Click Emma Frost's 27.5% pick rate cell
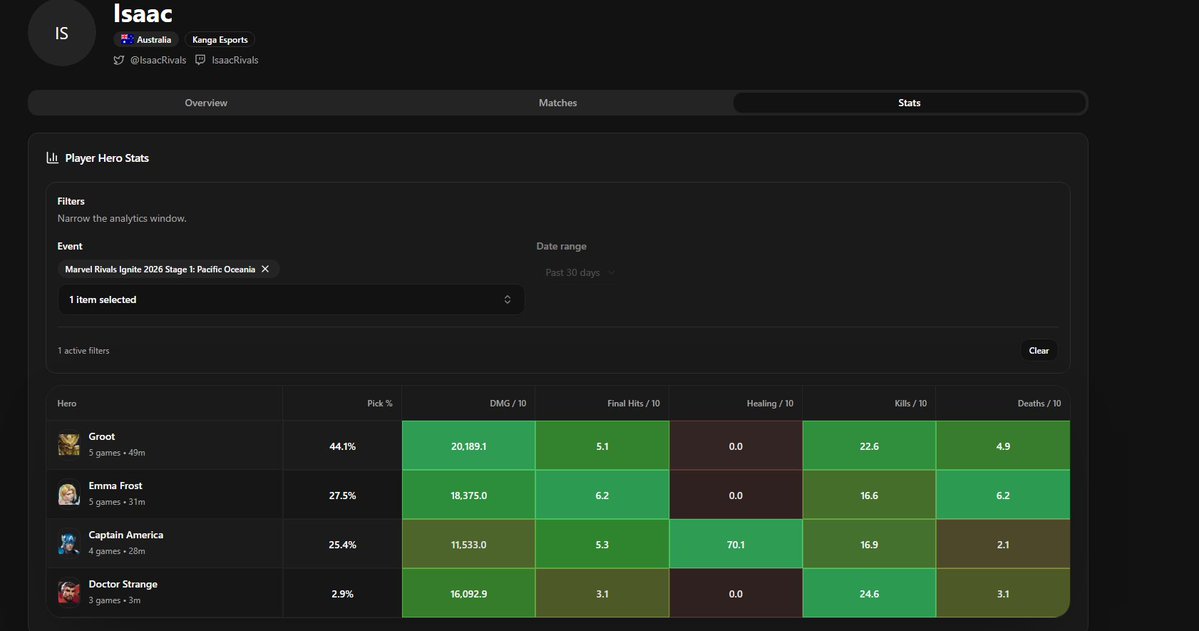Viewport: 1199px width, 631px height. [x=343, y=495]
